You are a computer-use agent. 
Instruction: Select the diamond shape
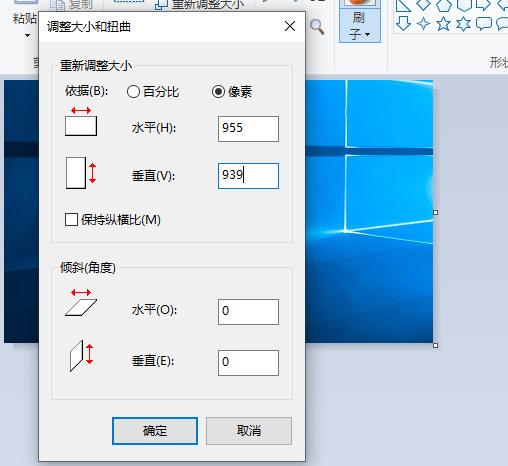point(424,5)
